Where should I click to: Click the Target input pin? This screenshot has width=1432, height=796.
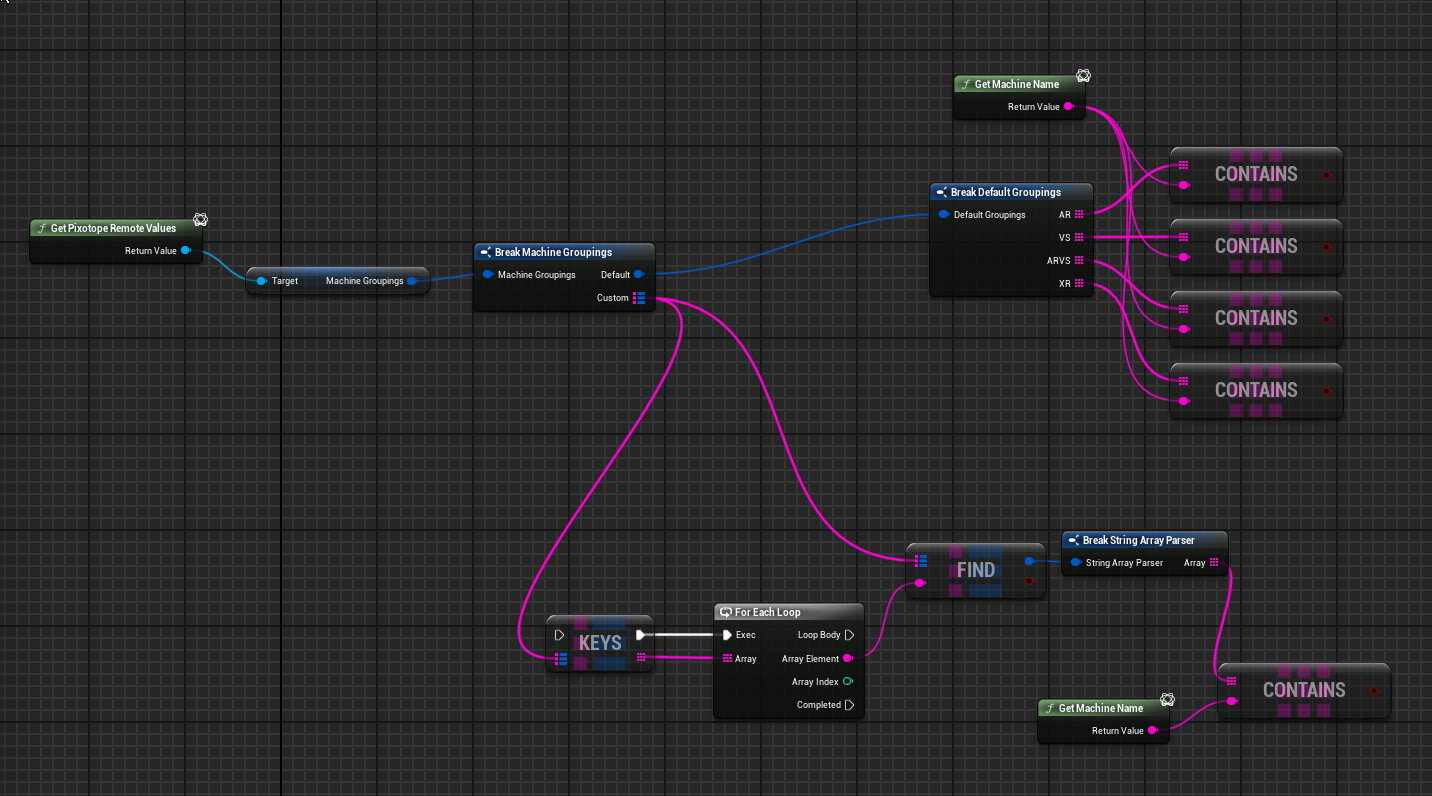click(x=261, y=281)
